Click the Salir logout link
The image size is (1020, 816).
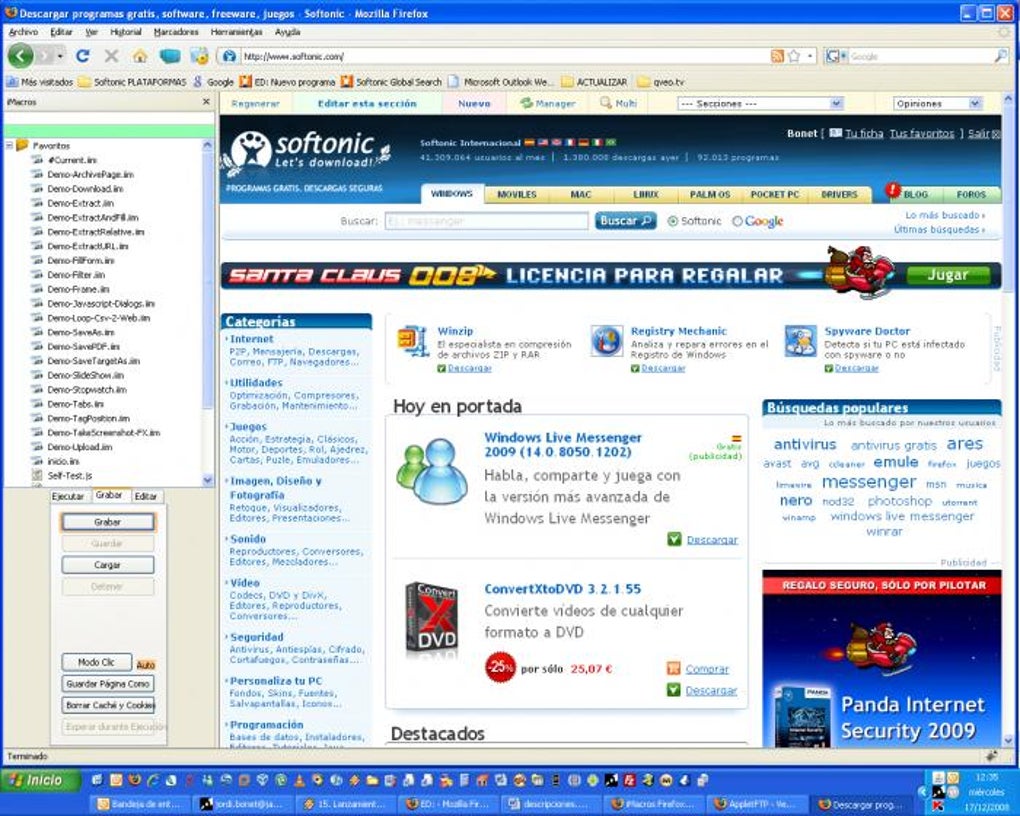pyautogui.click(x=979, y=133)
